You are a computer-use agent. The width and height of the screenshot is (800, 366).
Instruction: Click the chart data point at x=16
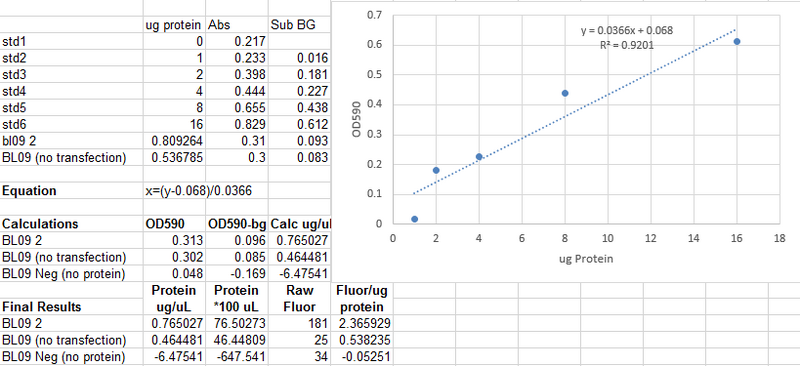coord(737,41)
